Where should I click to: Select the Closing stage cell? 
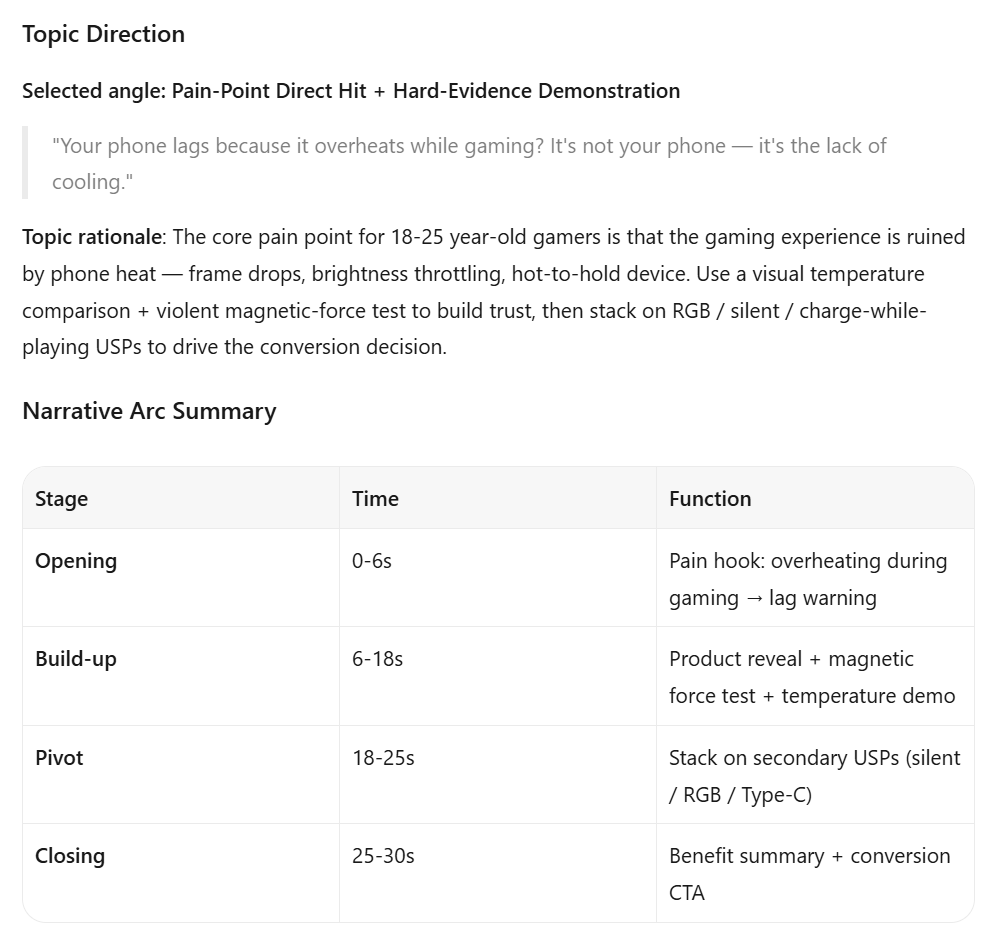[x=180, y=873]
